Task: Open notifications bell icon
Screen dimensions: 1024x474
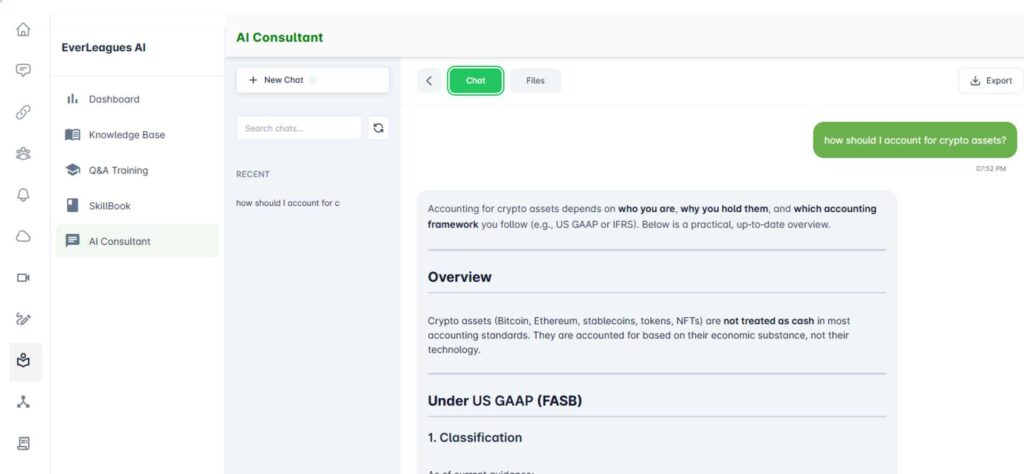Action: pos(24,195)
